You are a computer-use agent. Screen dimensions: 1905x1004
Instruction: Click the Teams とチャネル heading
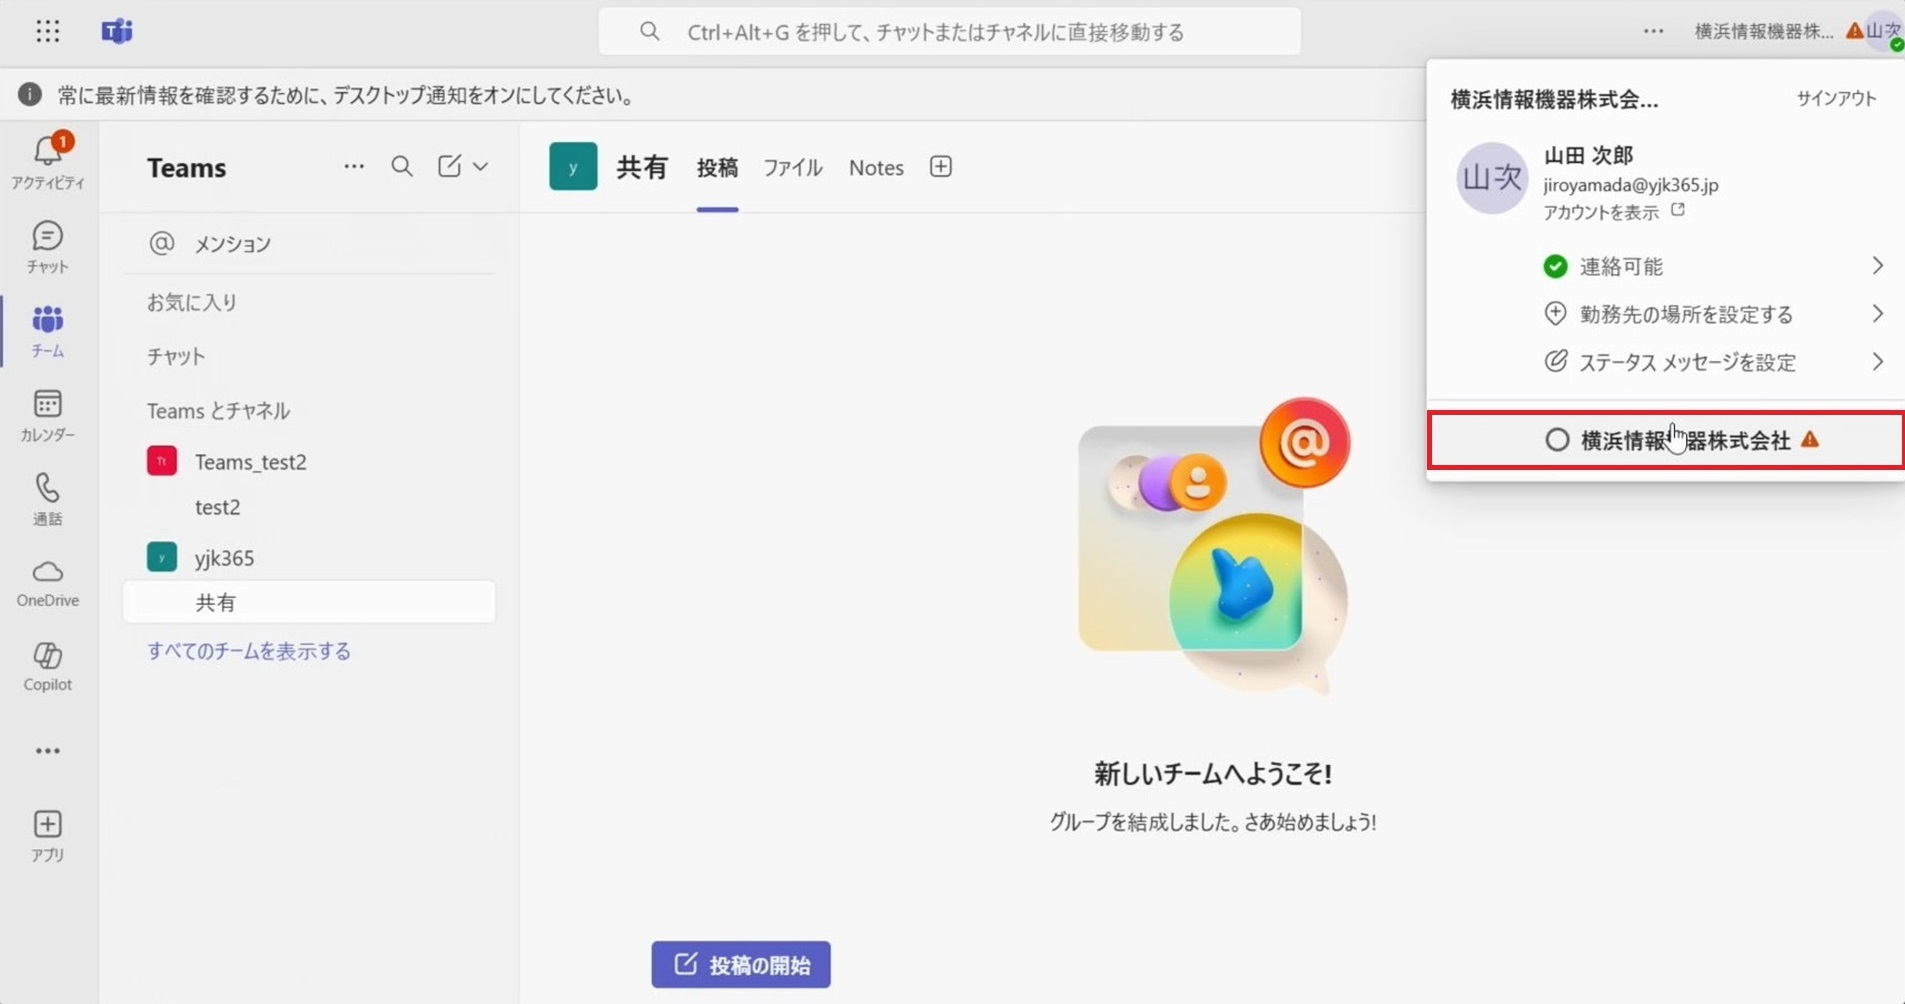[218, 410]
